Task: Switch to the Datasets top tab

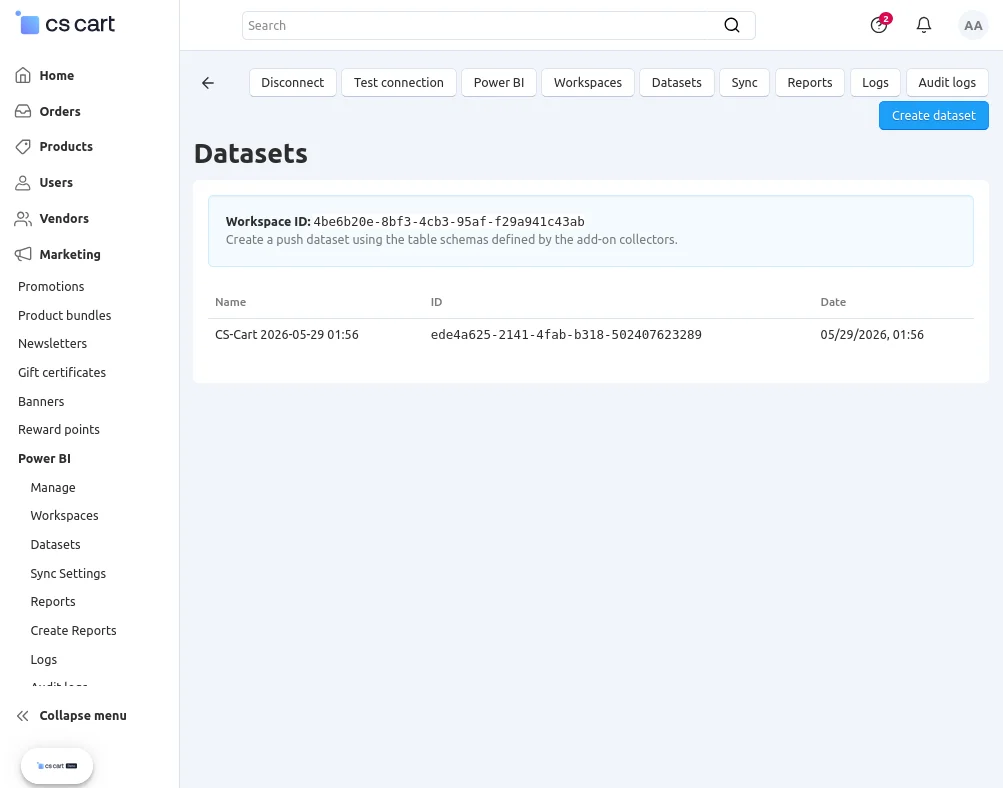Action: point(677,83)
